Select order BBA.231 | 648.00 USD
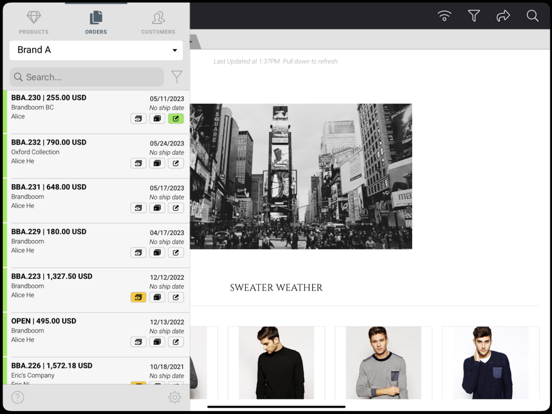552x414 pixels. coord(96,201)
